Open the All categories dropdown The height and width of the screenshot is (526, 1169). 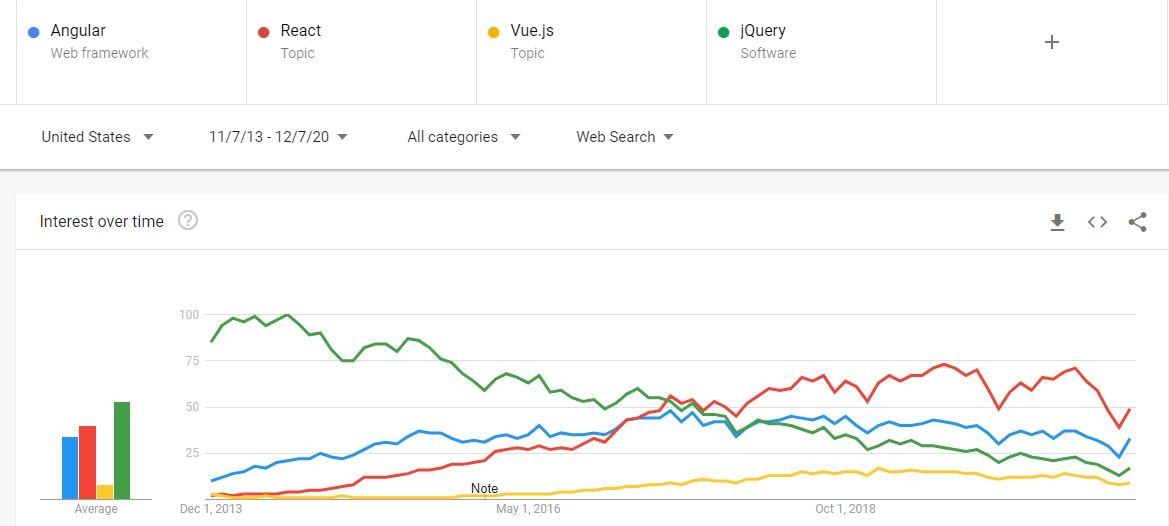(x=464, y=137)
